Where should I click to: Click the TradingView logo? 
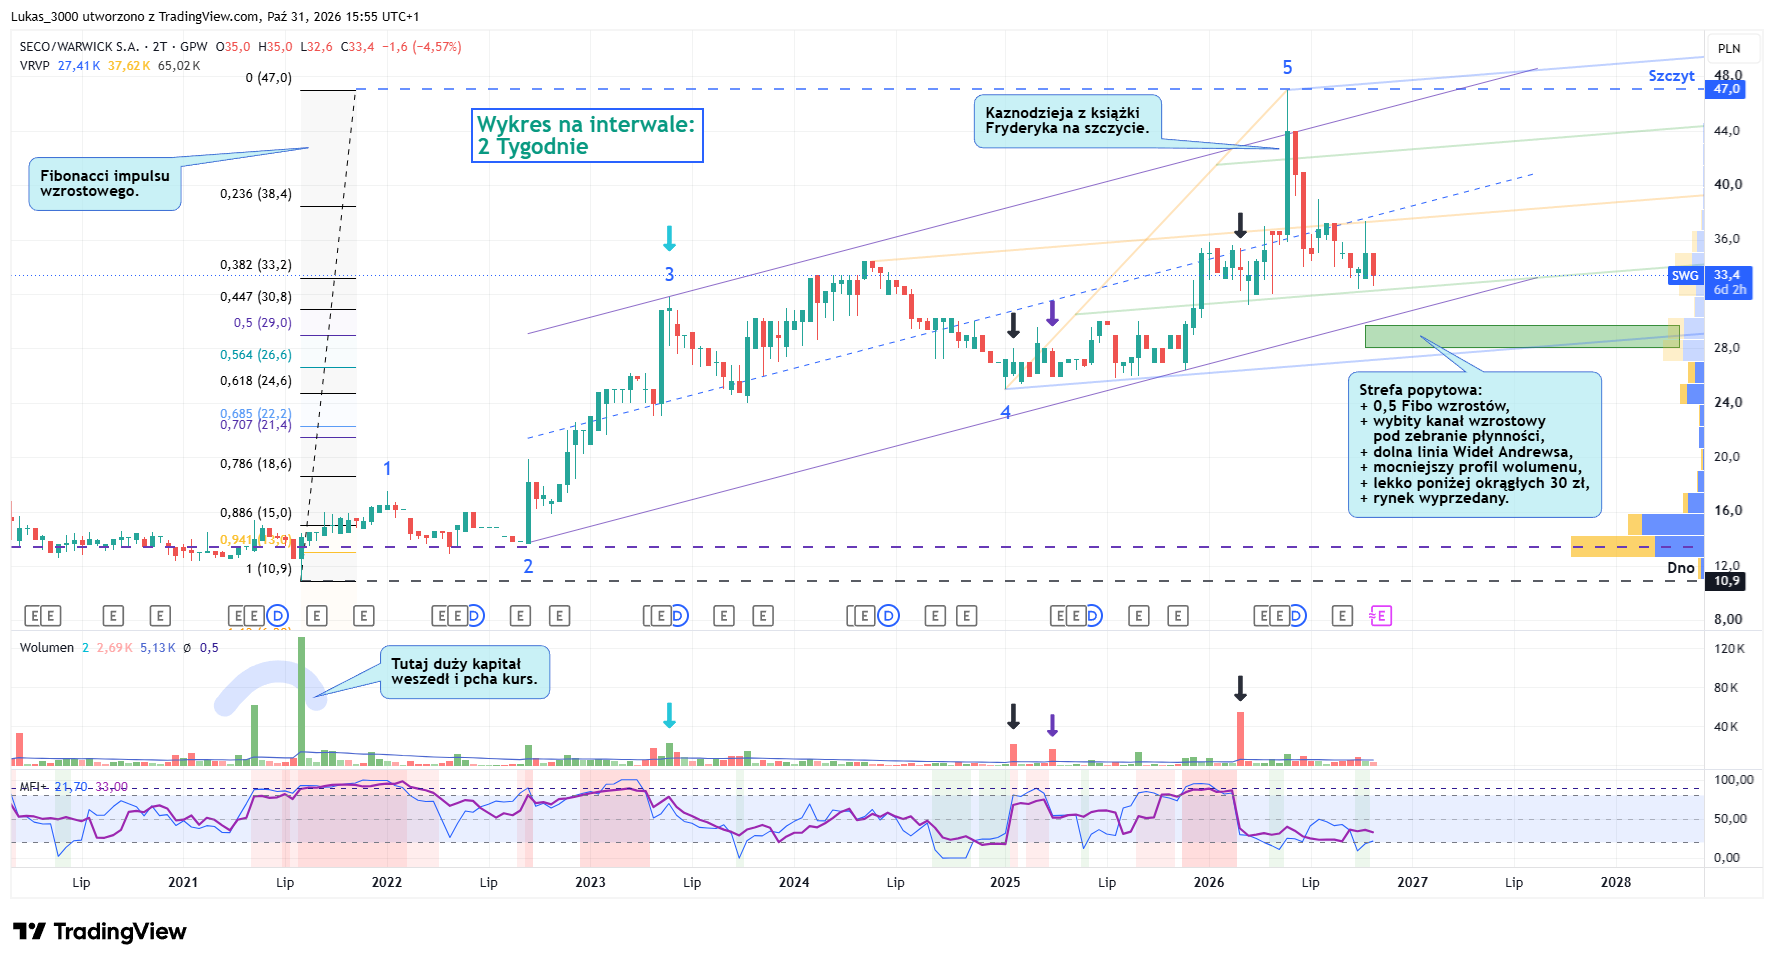tap(100, 932)
